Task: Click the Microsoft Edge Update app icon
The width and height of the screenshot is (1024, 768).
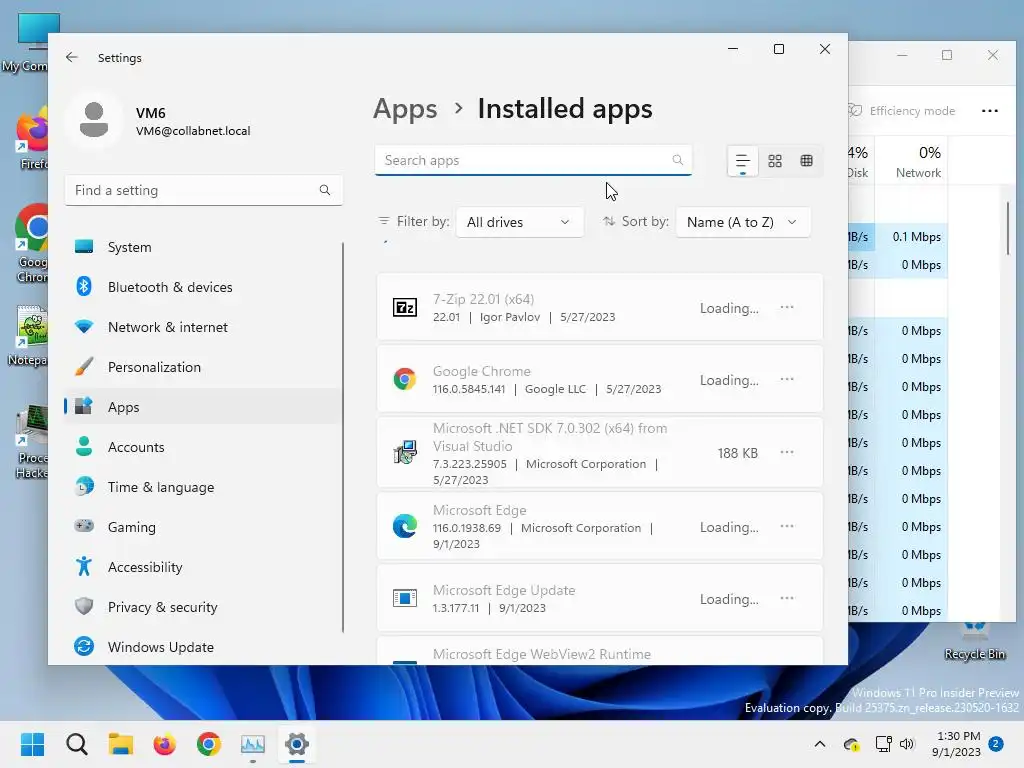Action: click(x=405, y=598)
